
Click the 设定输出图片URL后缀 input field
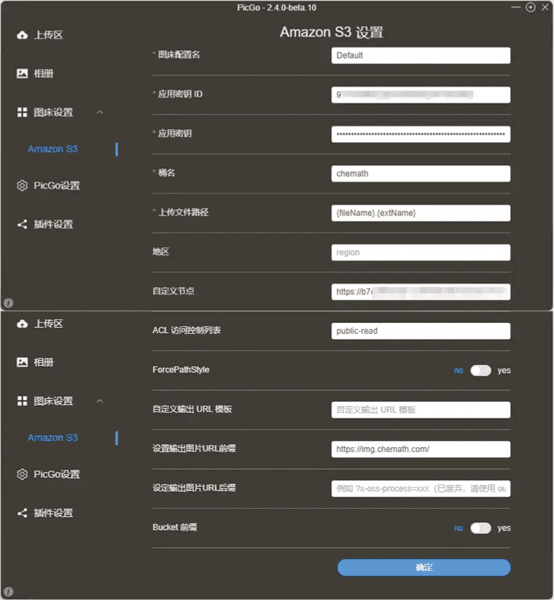(421, 489)
